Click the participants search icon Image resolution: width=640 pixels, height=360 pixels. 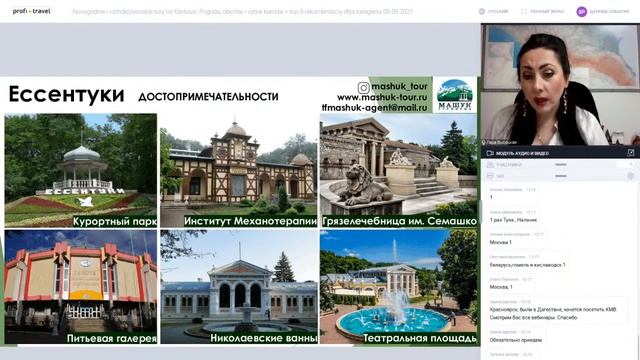coord(631,164)
